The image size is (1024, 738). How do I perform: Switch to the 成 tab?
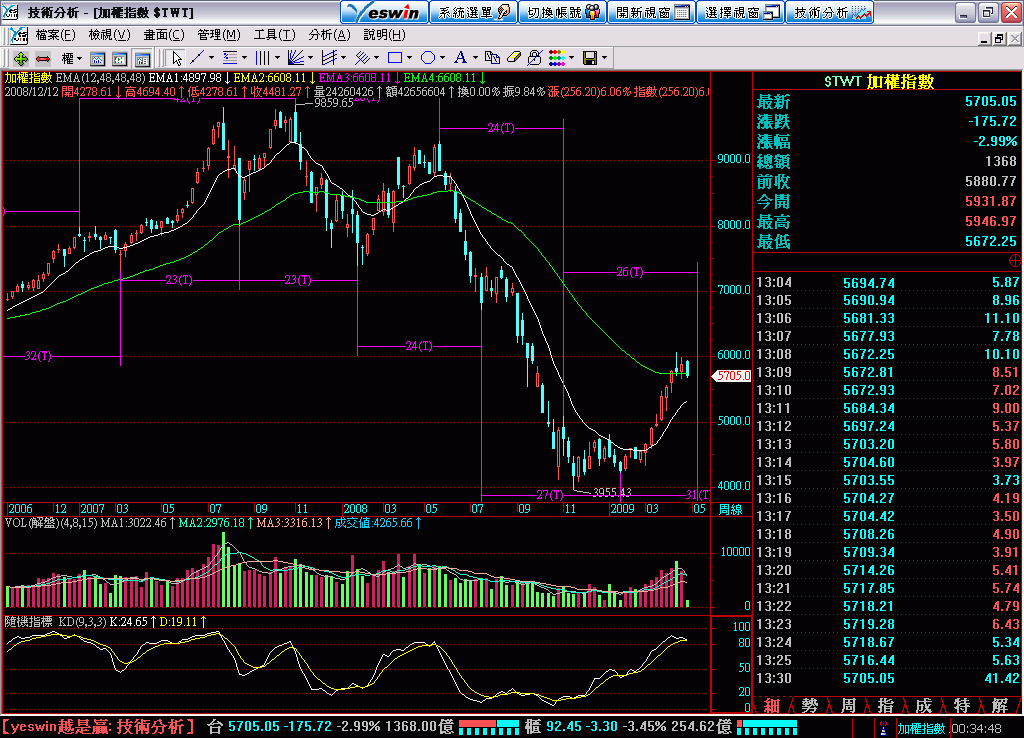(x=923, y=705)
